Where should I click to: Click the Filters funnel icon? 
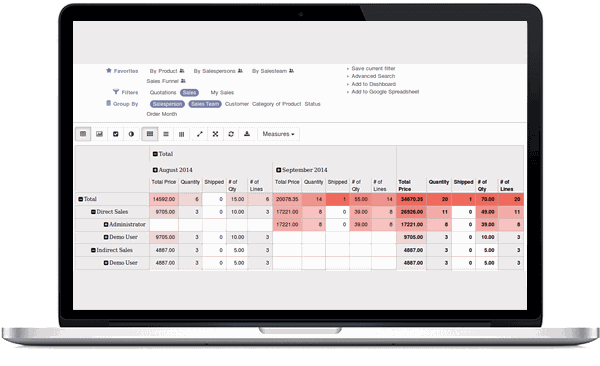click(116, 92)
